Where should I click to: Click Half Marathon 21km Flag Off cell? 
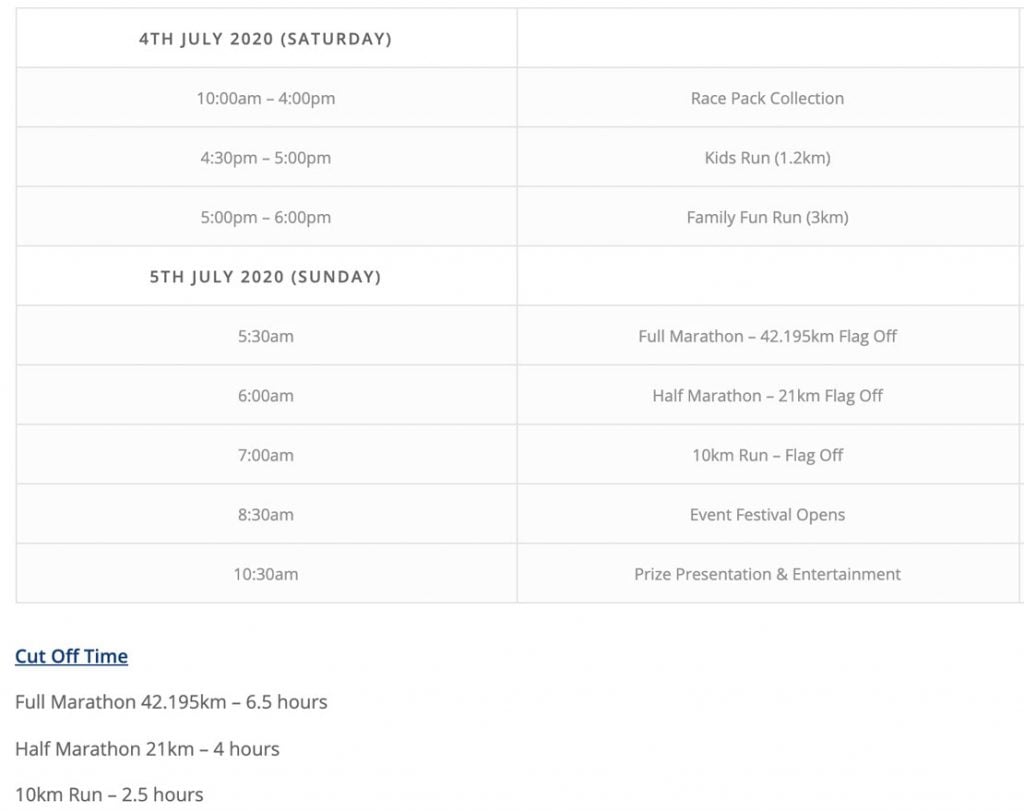click(x=768, y=395)
